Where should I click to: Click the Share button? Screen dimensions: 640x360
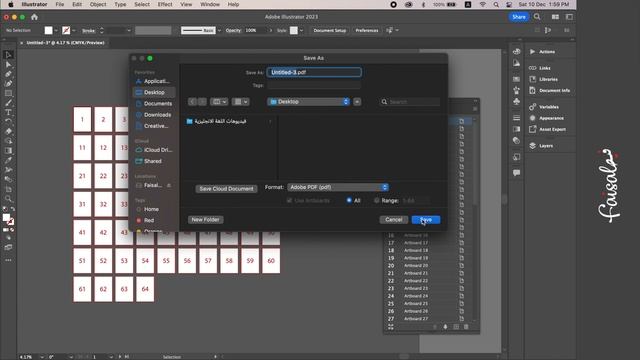[519, 17]
